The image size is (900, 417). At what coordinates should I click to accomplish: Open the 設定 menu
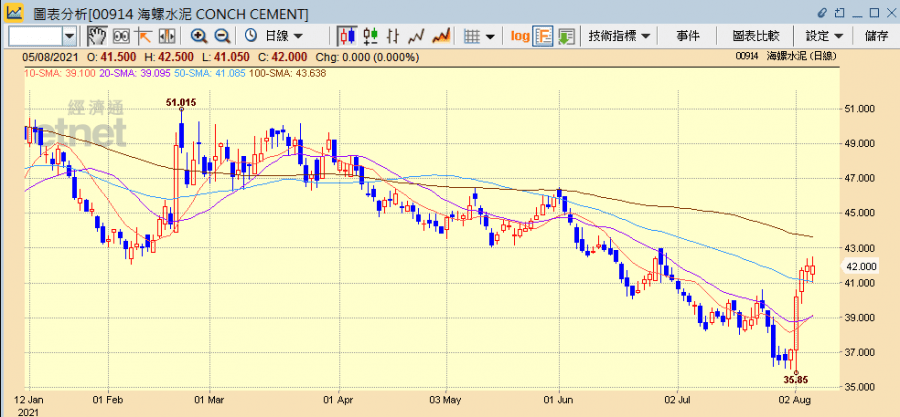coord(824,36)
